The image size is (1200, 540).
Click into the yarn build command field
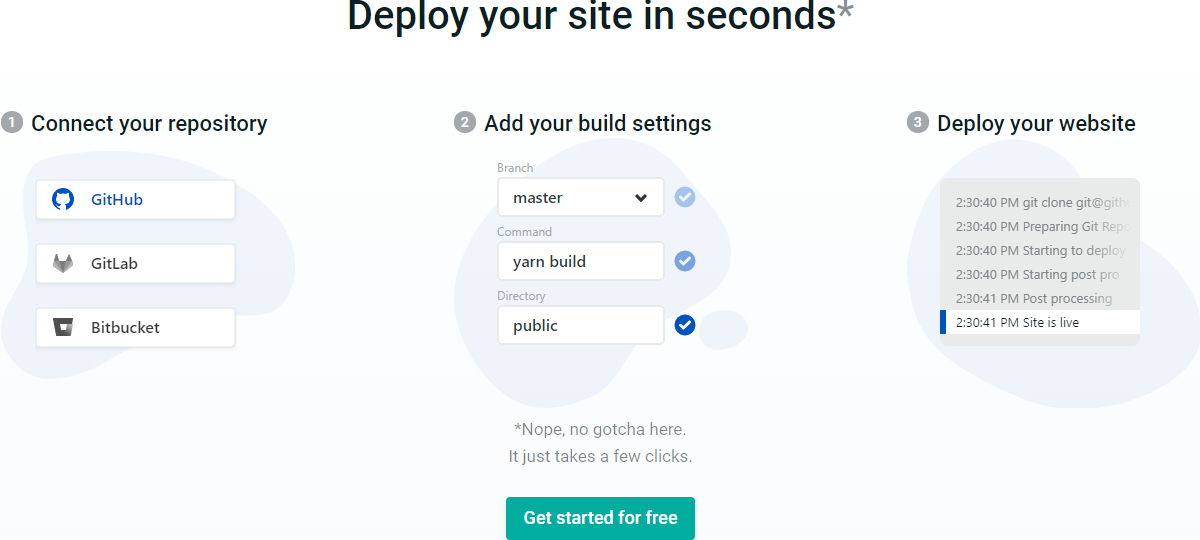pos(580,262)
